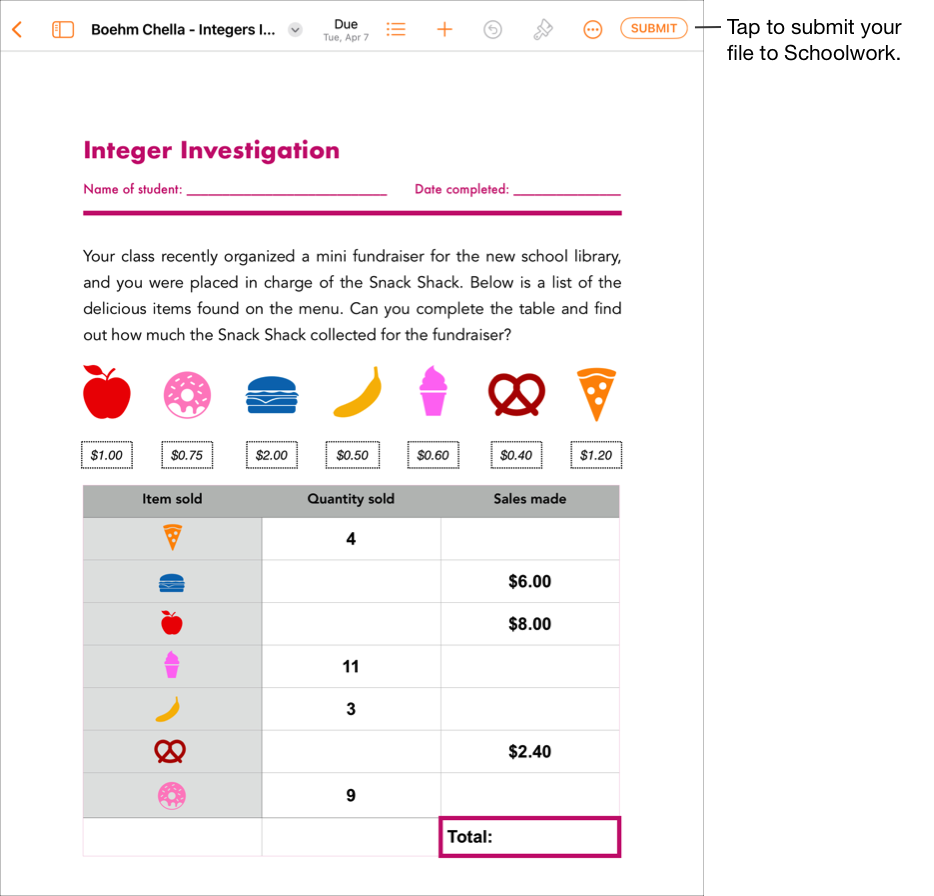Click the Due Tue, Apr 7 control
This screenshot has width=934, height=896.
click(x=346, y=29)
